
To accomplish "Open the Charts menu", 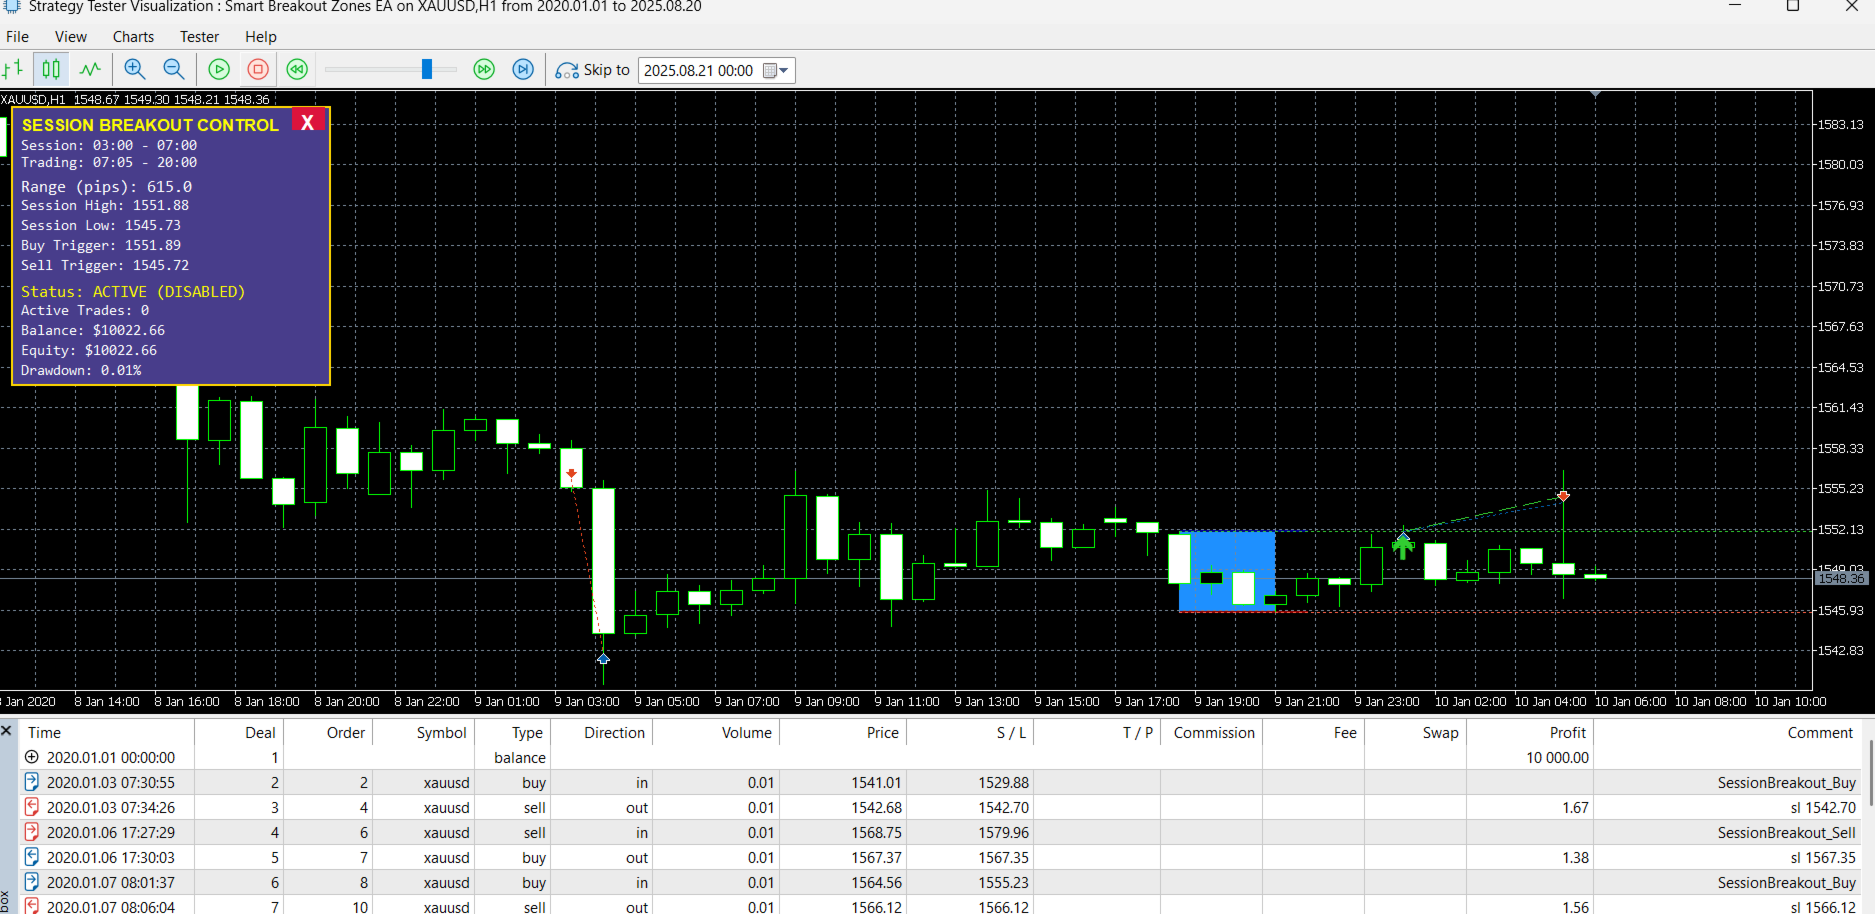I will click(133, 37).
